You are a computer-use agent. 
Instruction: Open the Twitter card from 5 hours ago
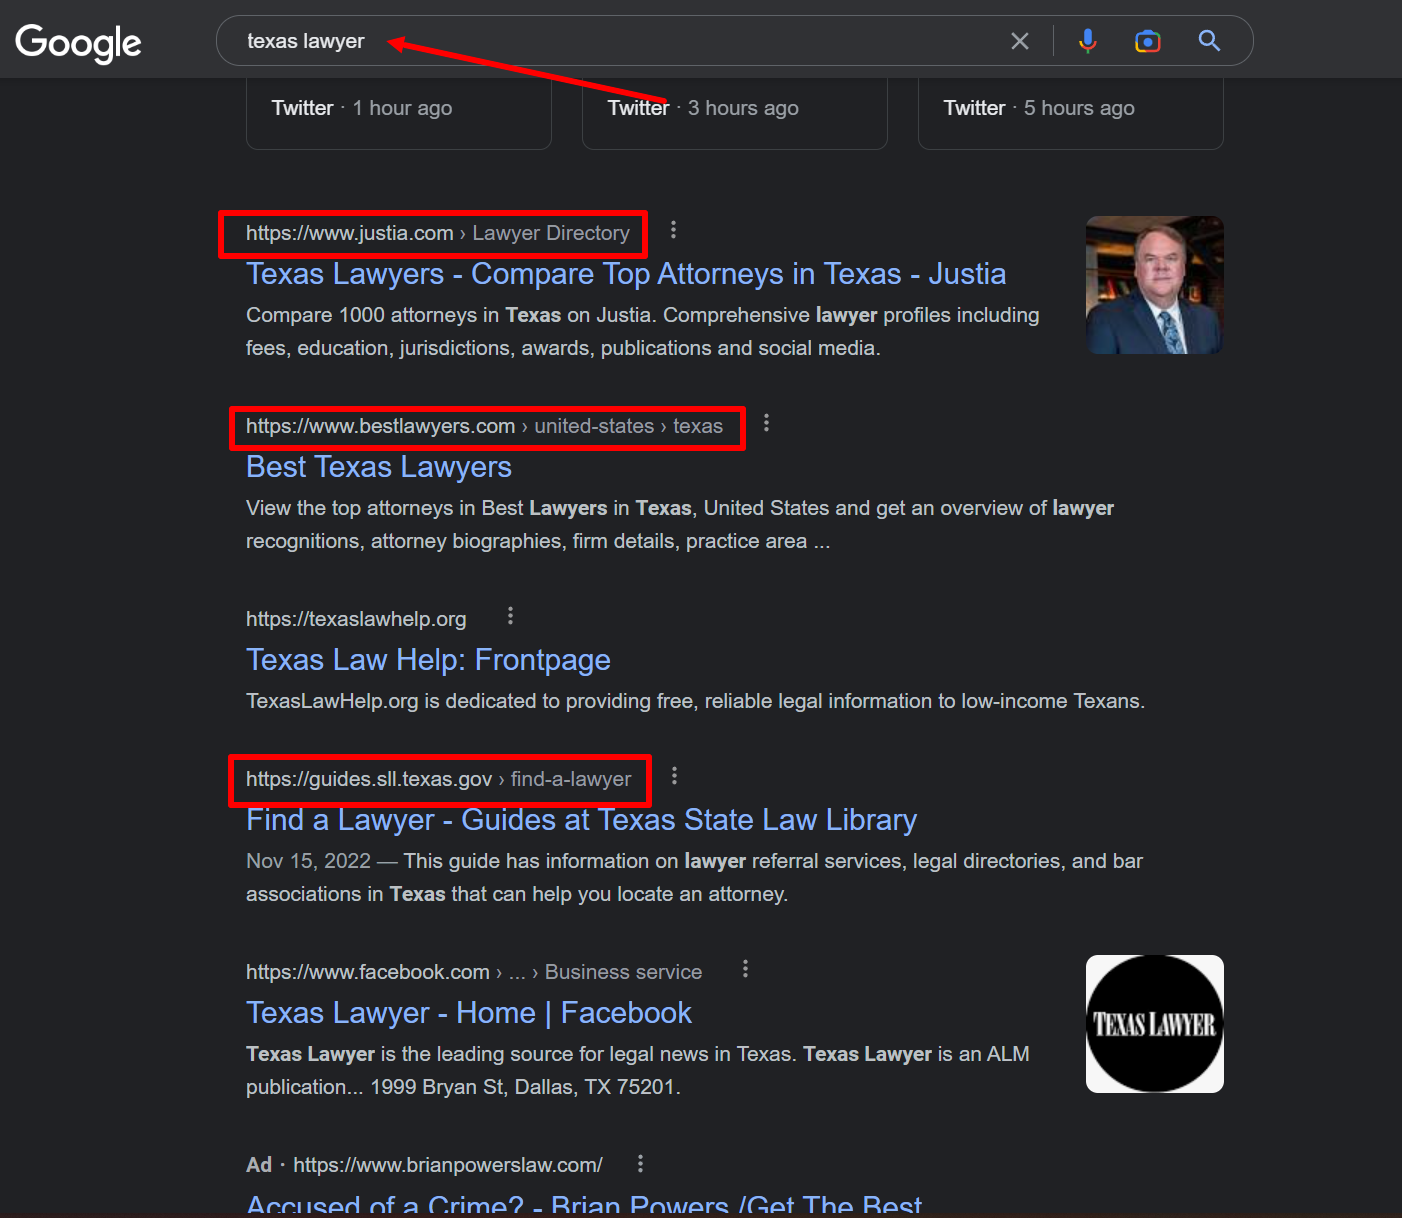pos(1071,114)
